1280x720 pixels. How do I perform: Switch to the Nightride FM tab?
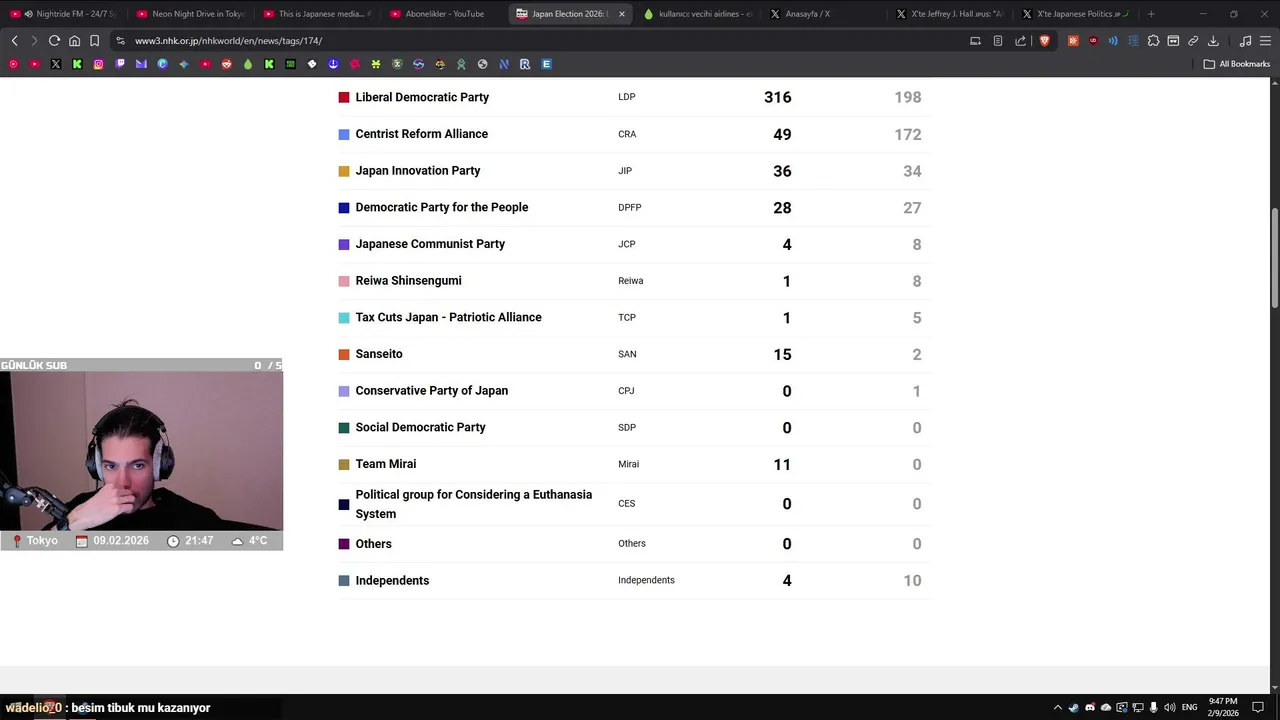click(69, 14)
